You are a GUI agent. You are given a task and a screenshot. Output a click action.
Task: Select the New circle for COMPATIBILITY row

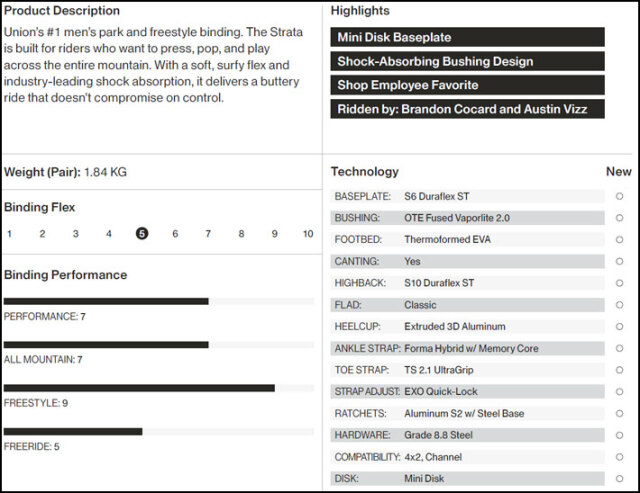pos(619,457)
